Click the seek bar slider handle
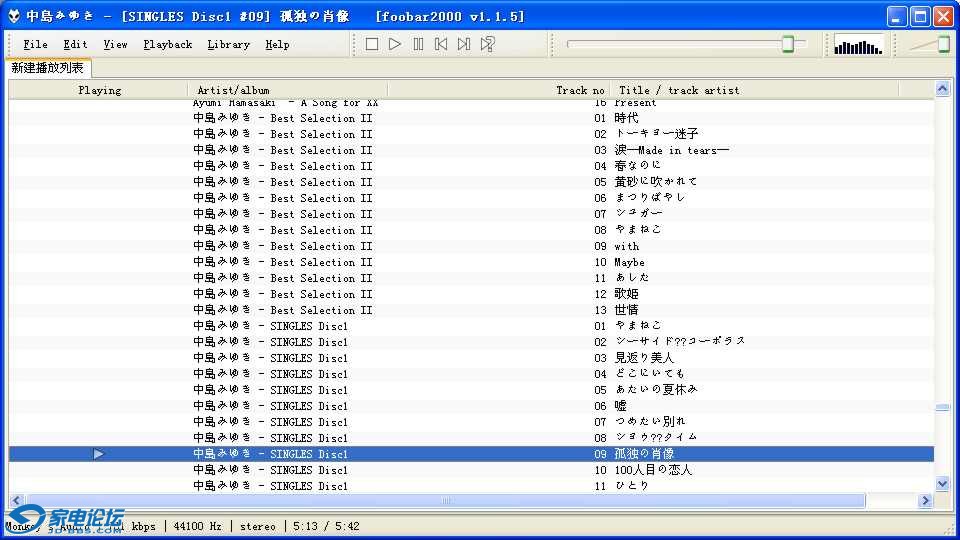 [788, 44]
